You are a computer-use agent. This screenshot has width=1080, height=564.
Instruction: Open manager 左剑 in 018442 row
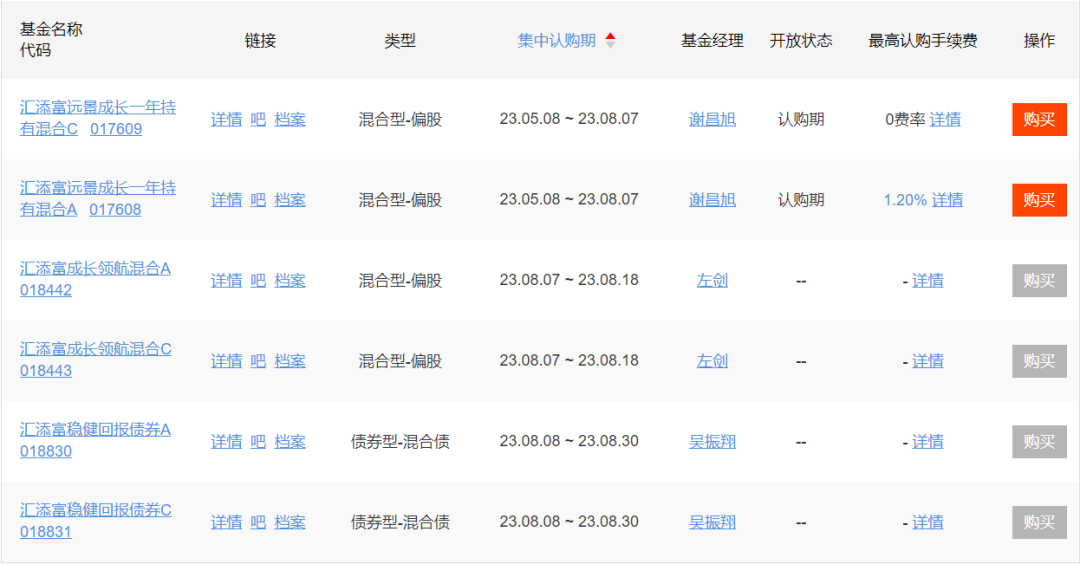coord(712,280)
